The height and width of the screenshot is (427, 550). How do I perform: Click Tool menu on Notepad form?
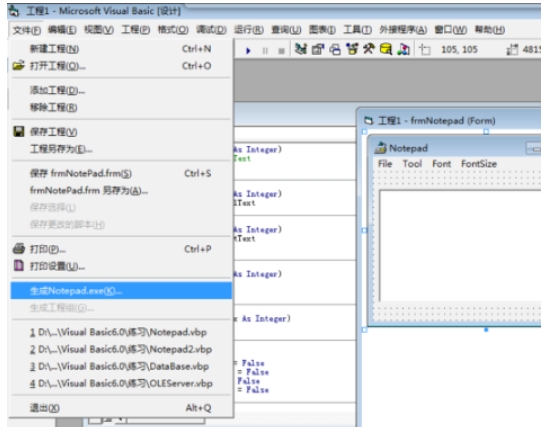coord(412,164)
